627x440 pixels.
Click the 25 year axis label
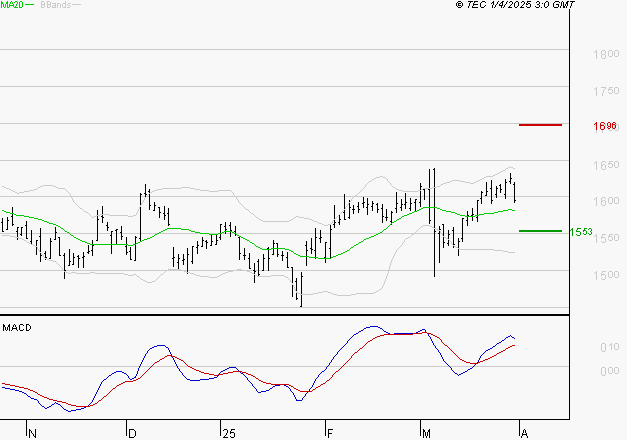(229, 434)
